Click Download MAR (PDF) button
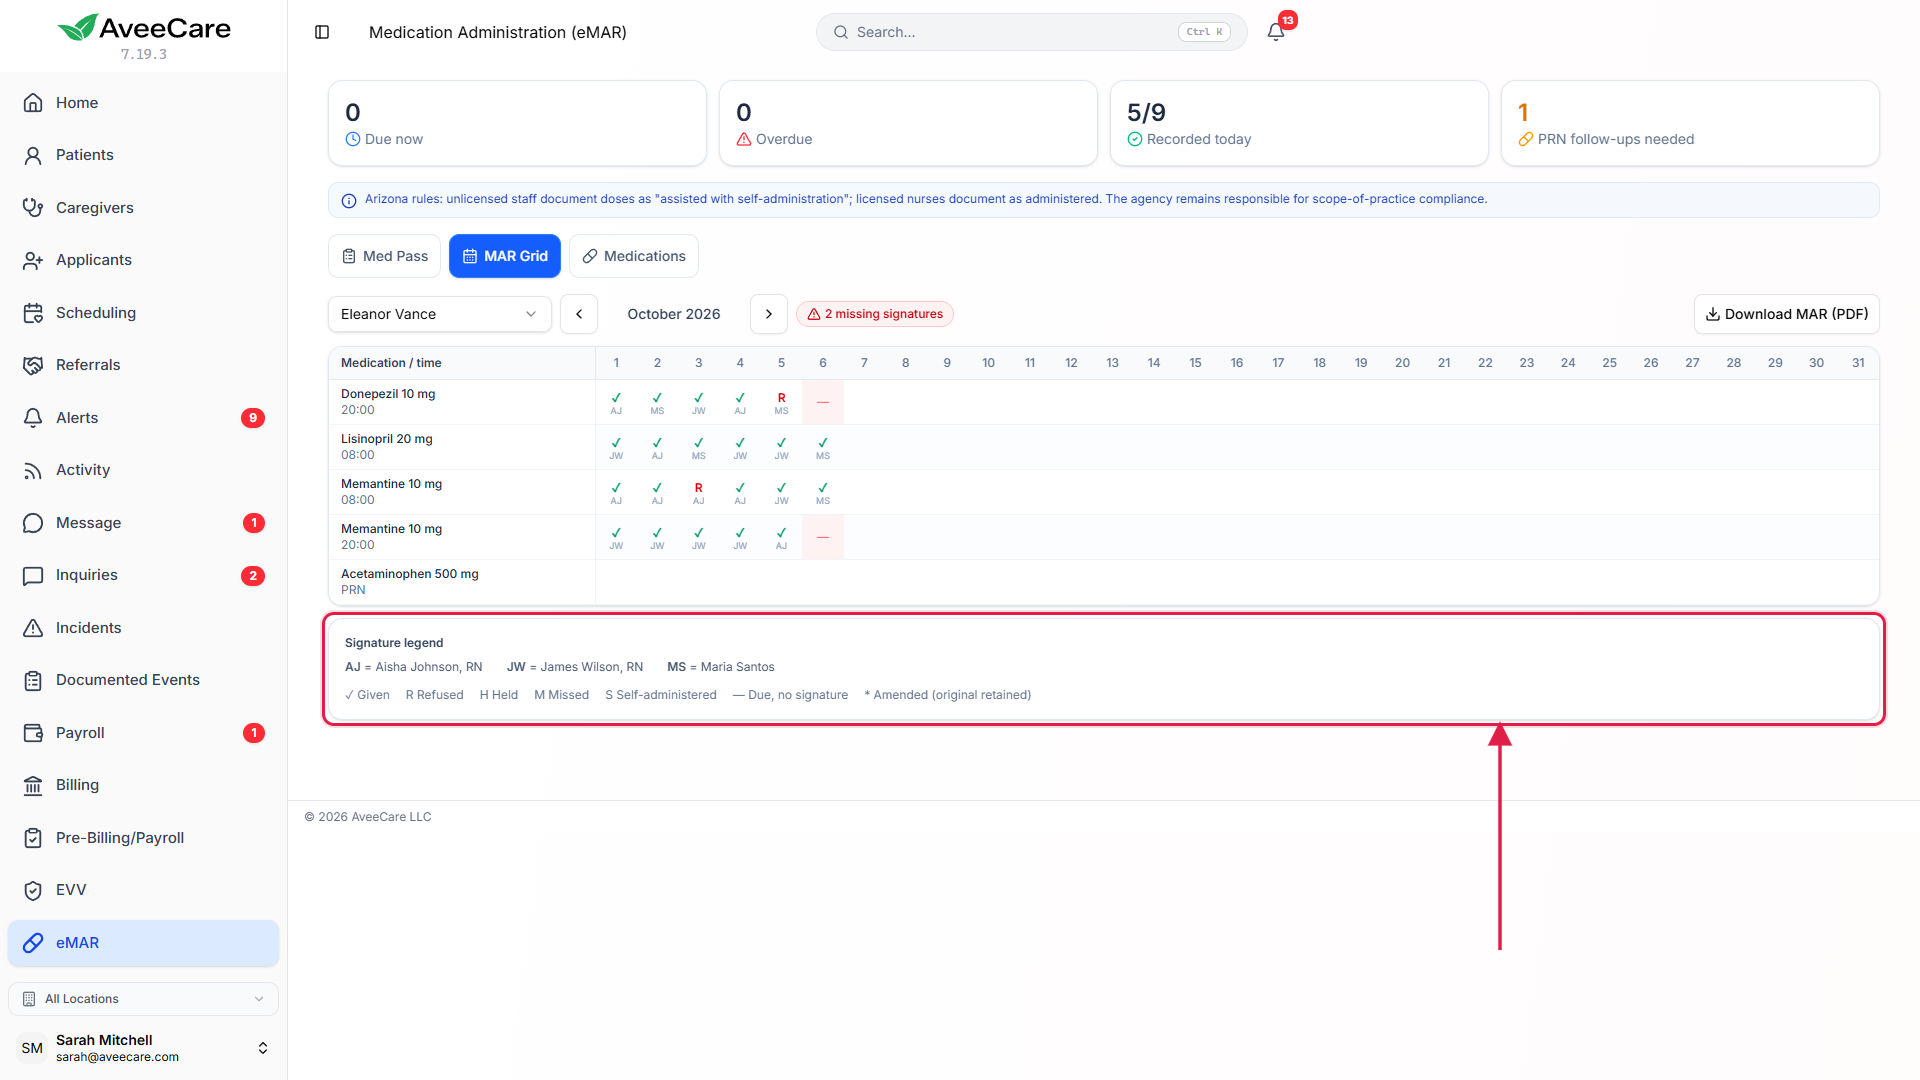This screenshot has height=1080, width=1920. pos(1787,314)
